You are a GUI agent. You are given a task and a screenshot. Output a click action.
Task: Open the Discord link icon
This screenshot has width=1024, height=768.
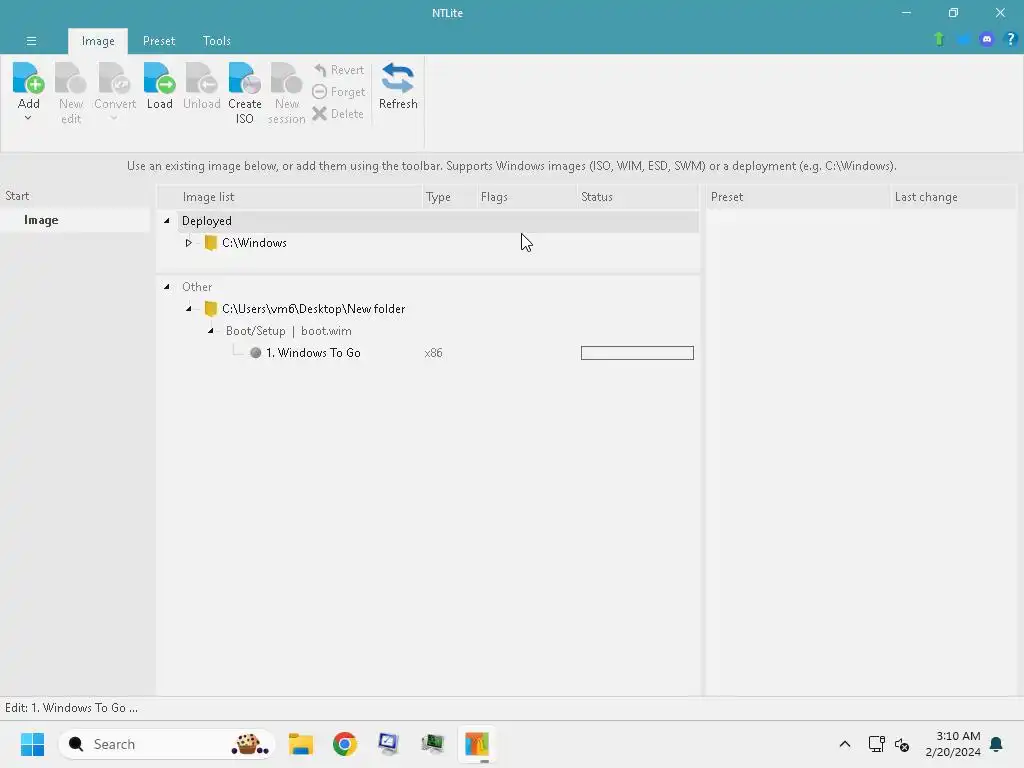pyautogui.click(x=987, y=39)
